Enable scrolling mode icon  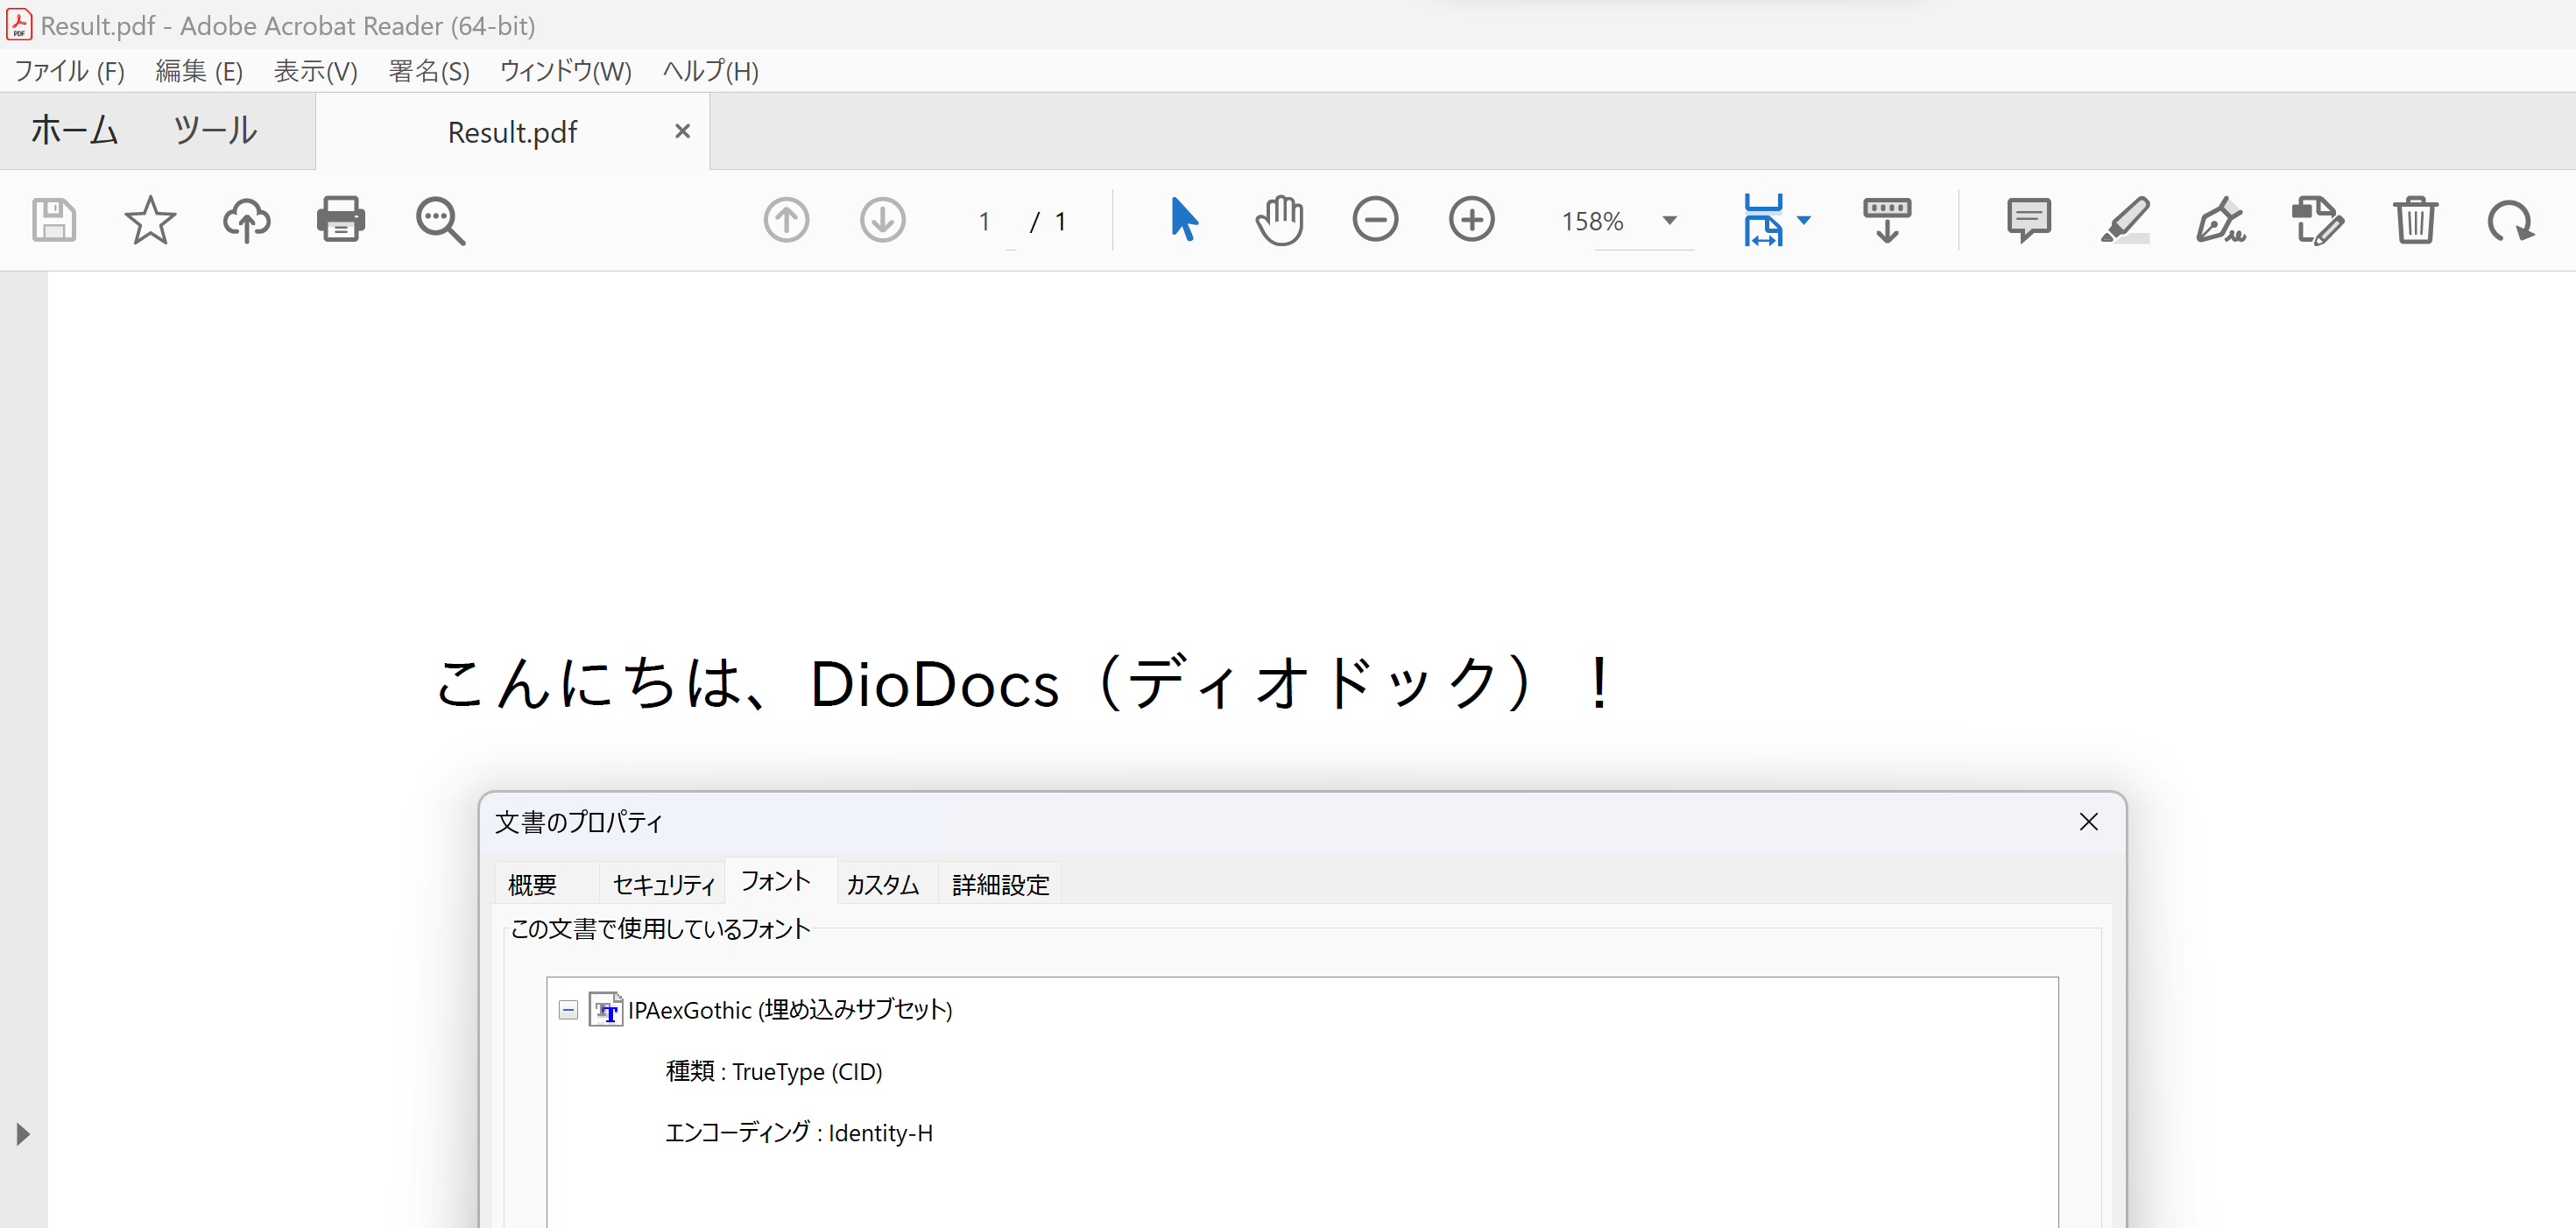click(1887, 220)
